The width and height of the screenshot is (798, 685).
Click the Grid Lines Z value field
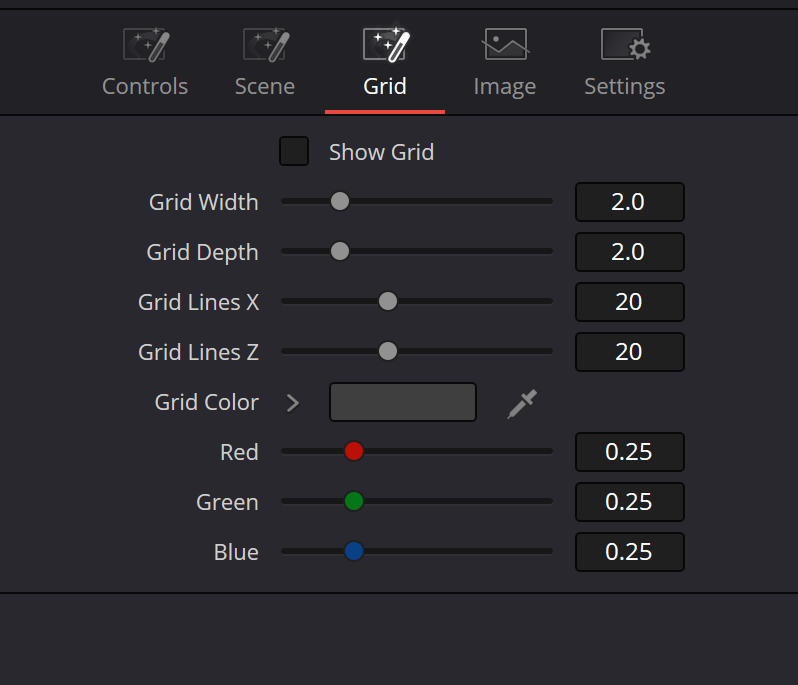(x=630, y=352)
